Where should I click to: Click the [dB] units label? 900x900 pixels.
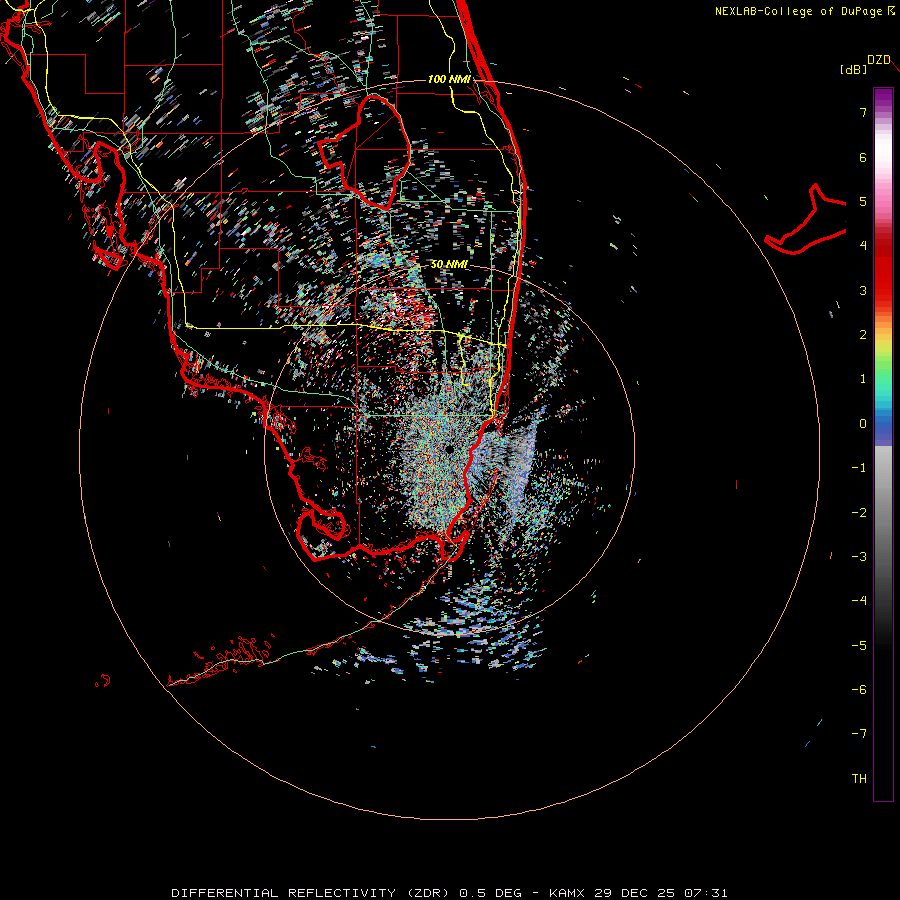pos(853,69)
